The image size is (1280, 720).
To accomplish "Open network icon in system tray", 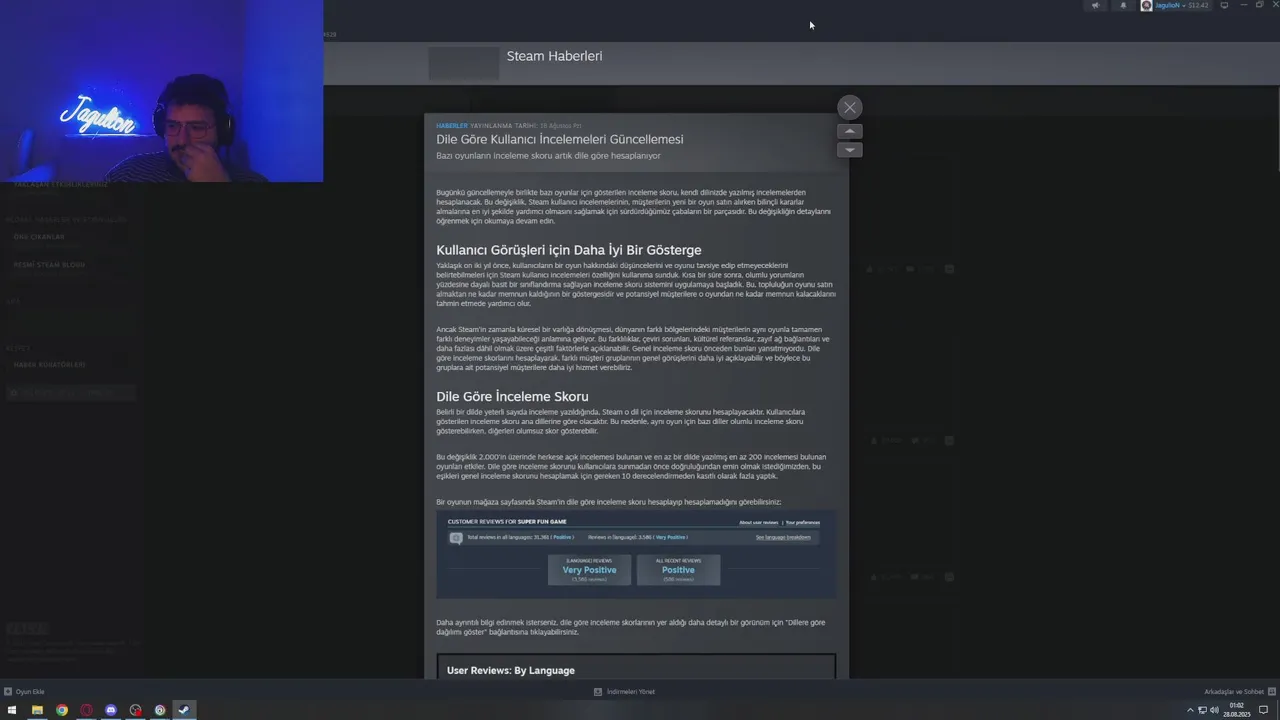I will [x=1202, y=710].
